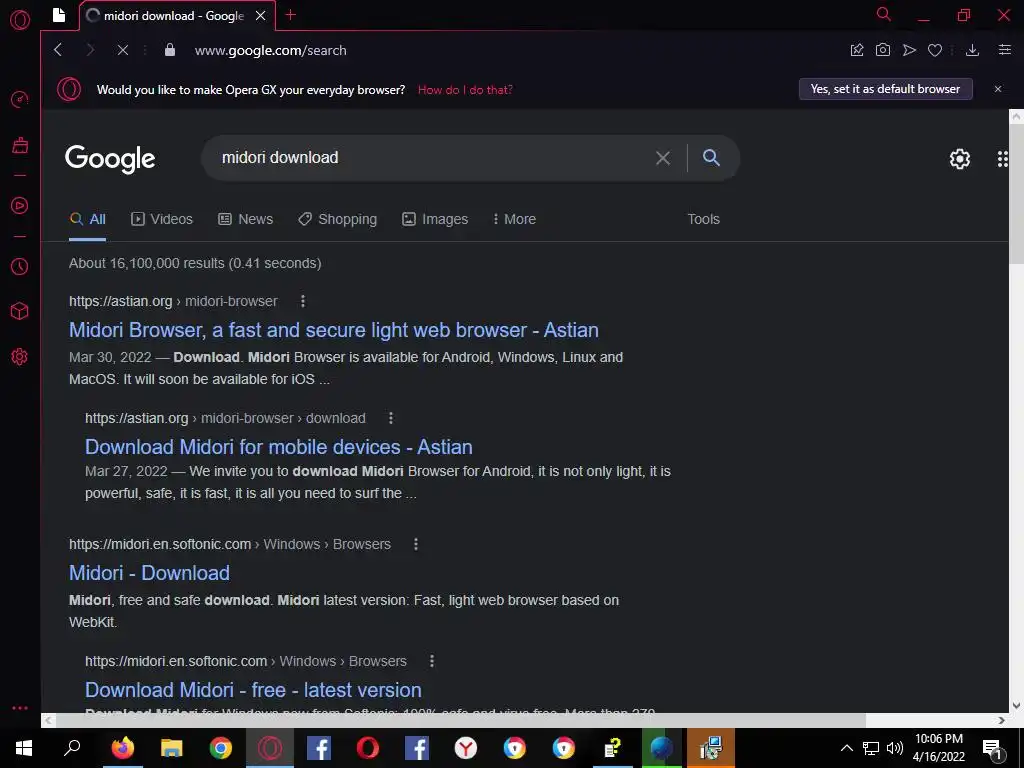This screenshot has width=1024, height=768.
Task: Stop loading the page
Action: [x=122, y=50]
